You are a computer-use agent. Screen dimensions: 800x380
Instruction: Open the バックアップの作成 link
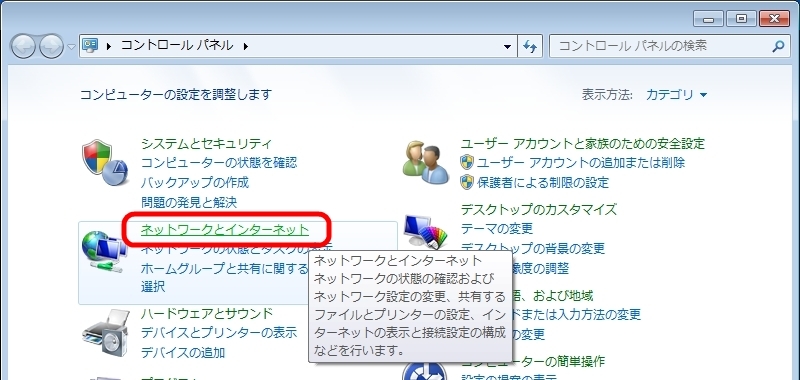[195, 182]
